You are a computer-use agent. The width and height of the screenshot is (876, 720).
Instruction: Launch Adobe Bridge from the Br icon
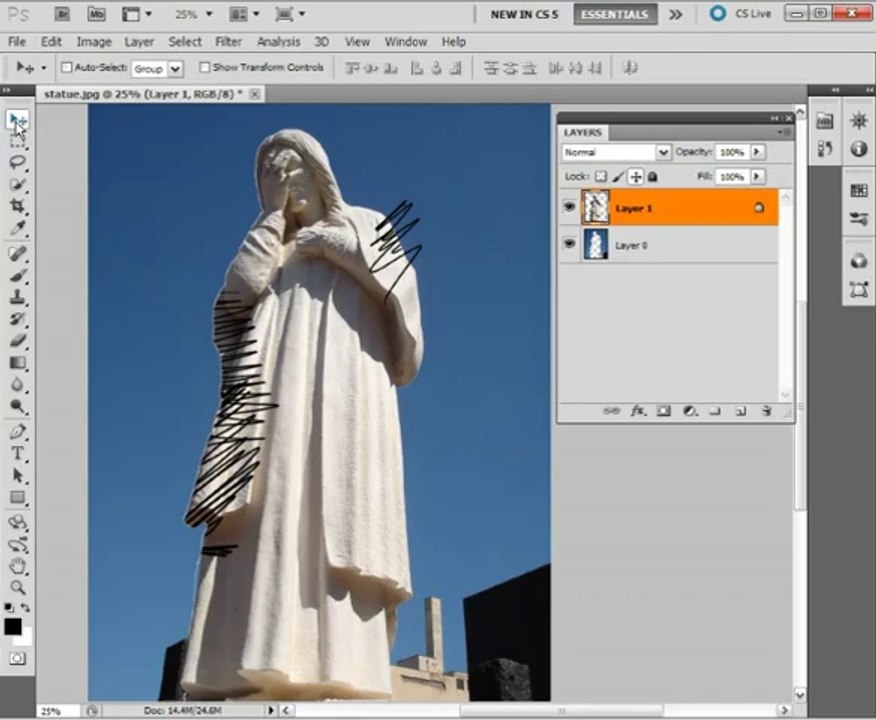62,14
